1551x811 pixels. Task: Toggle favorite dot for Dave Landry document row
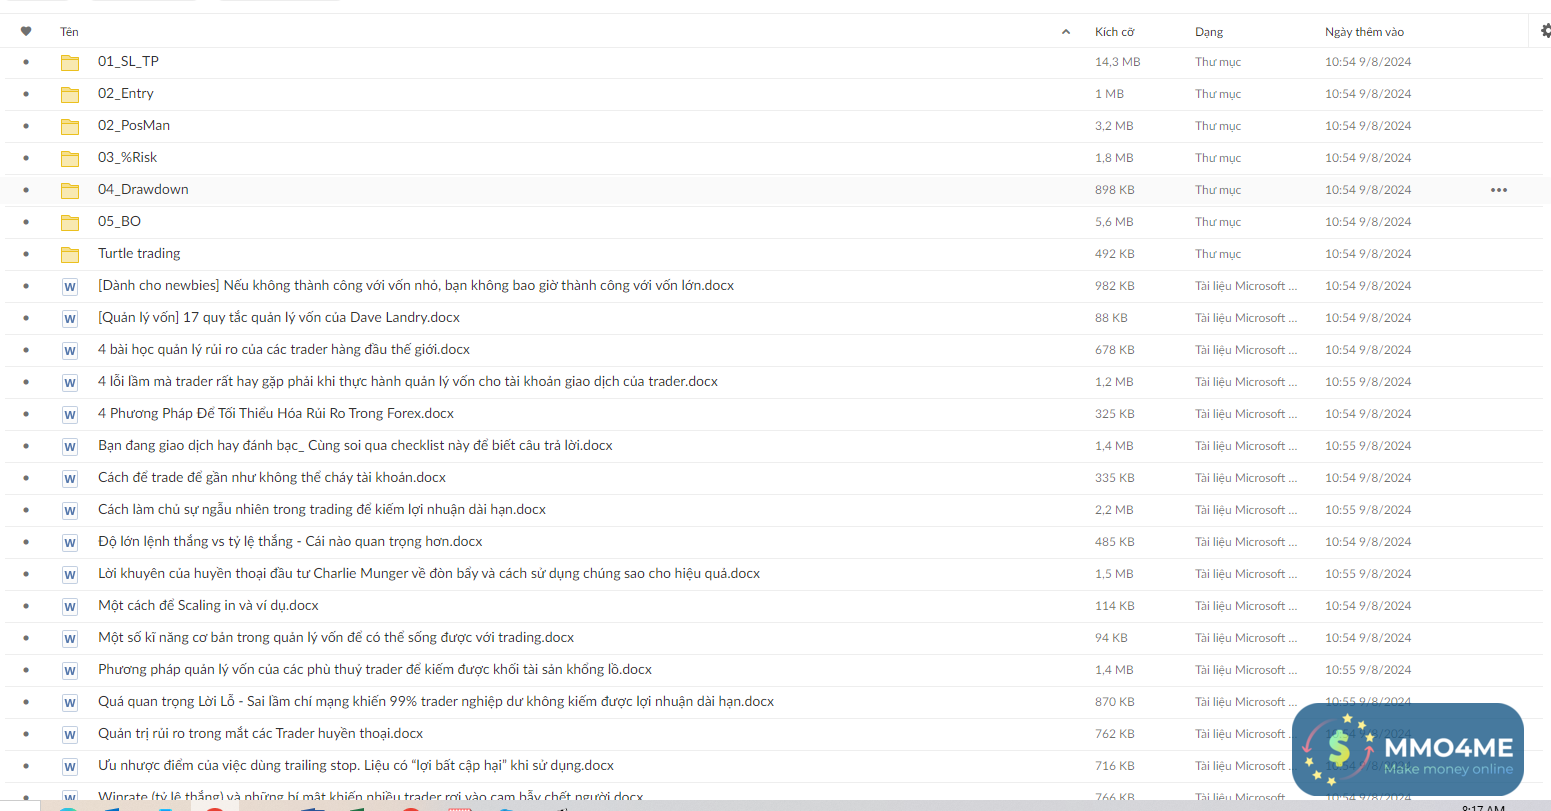26,318
